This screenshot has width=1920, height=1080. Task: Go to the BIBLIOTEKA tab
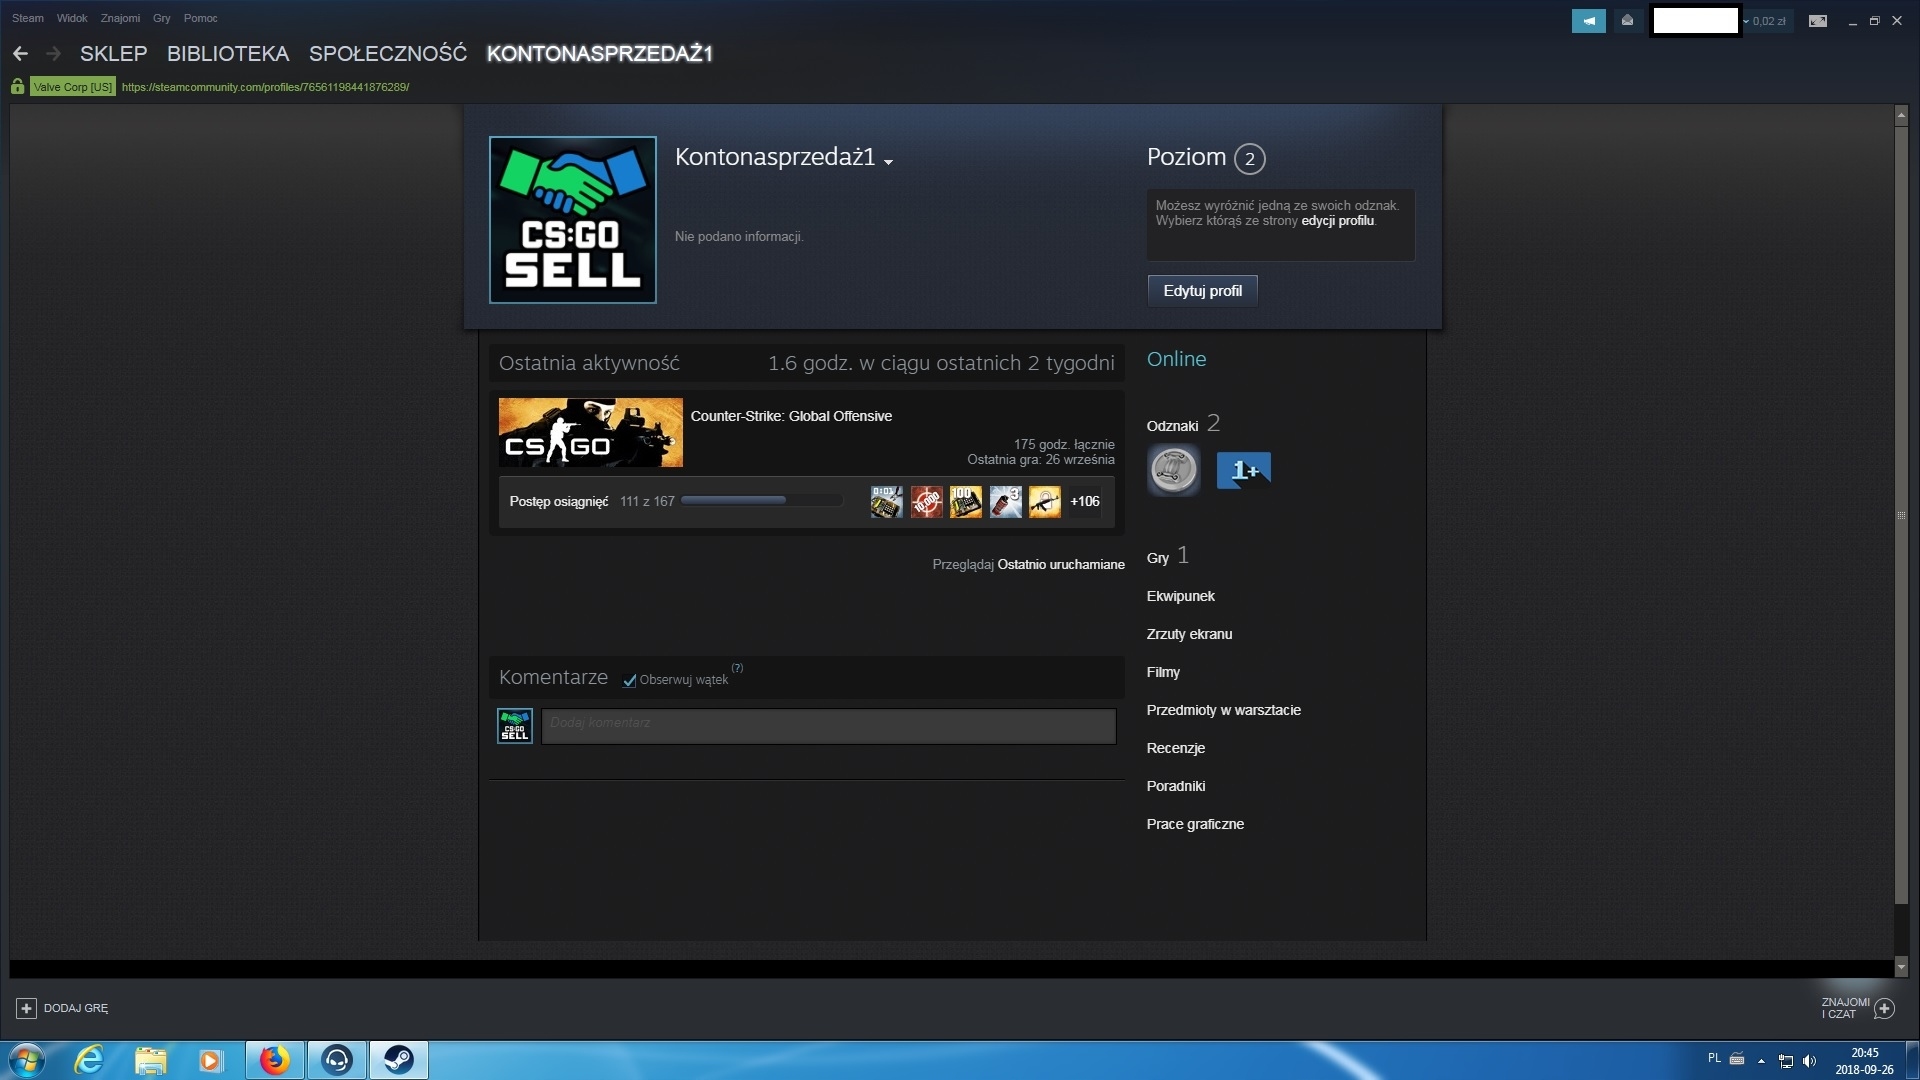click(x=228, y=53)
